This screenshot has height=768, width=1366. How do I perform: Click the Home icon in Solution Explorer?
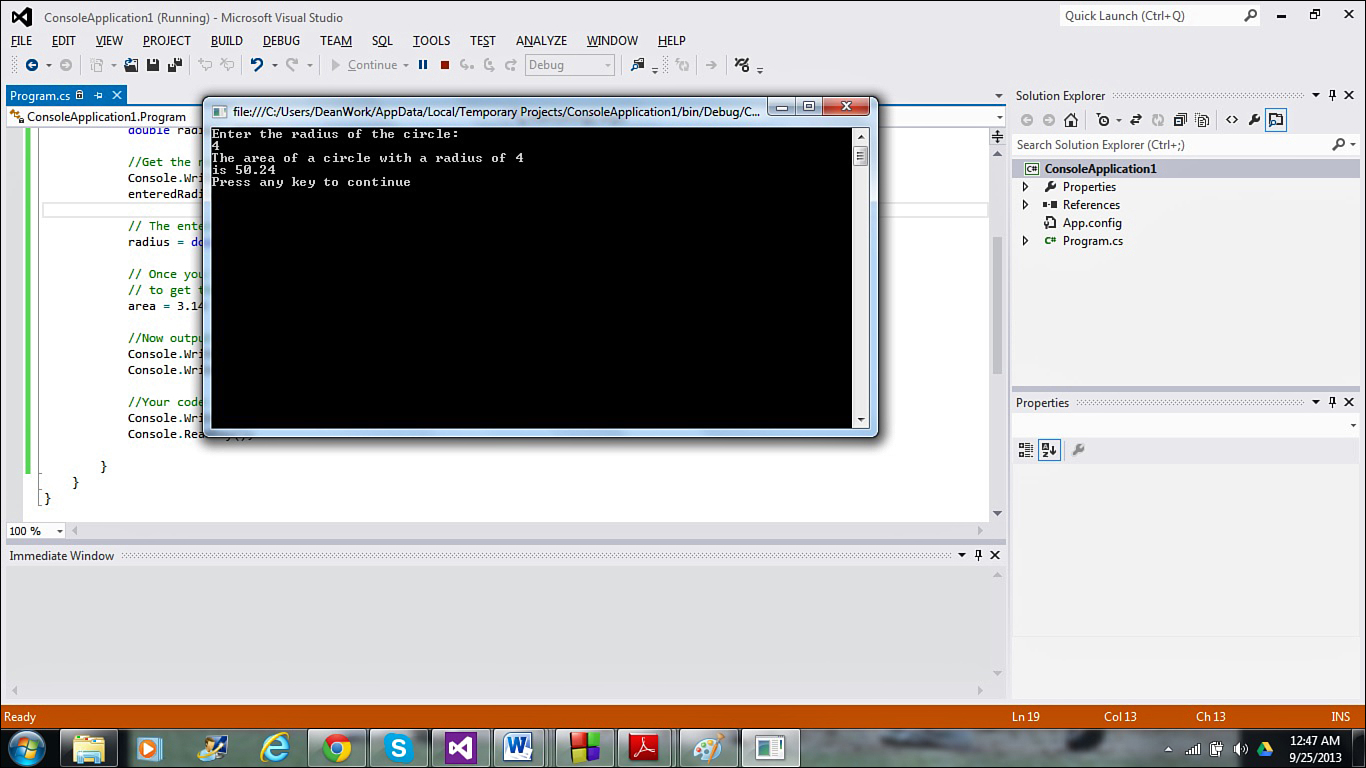(1071, 120)
